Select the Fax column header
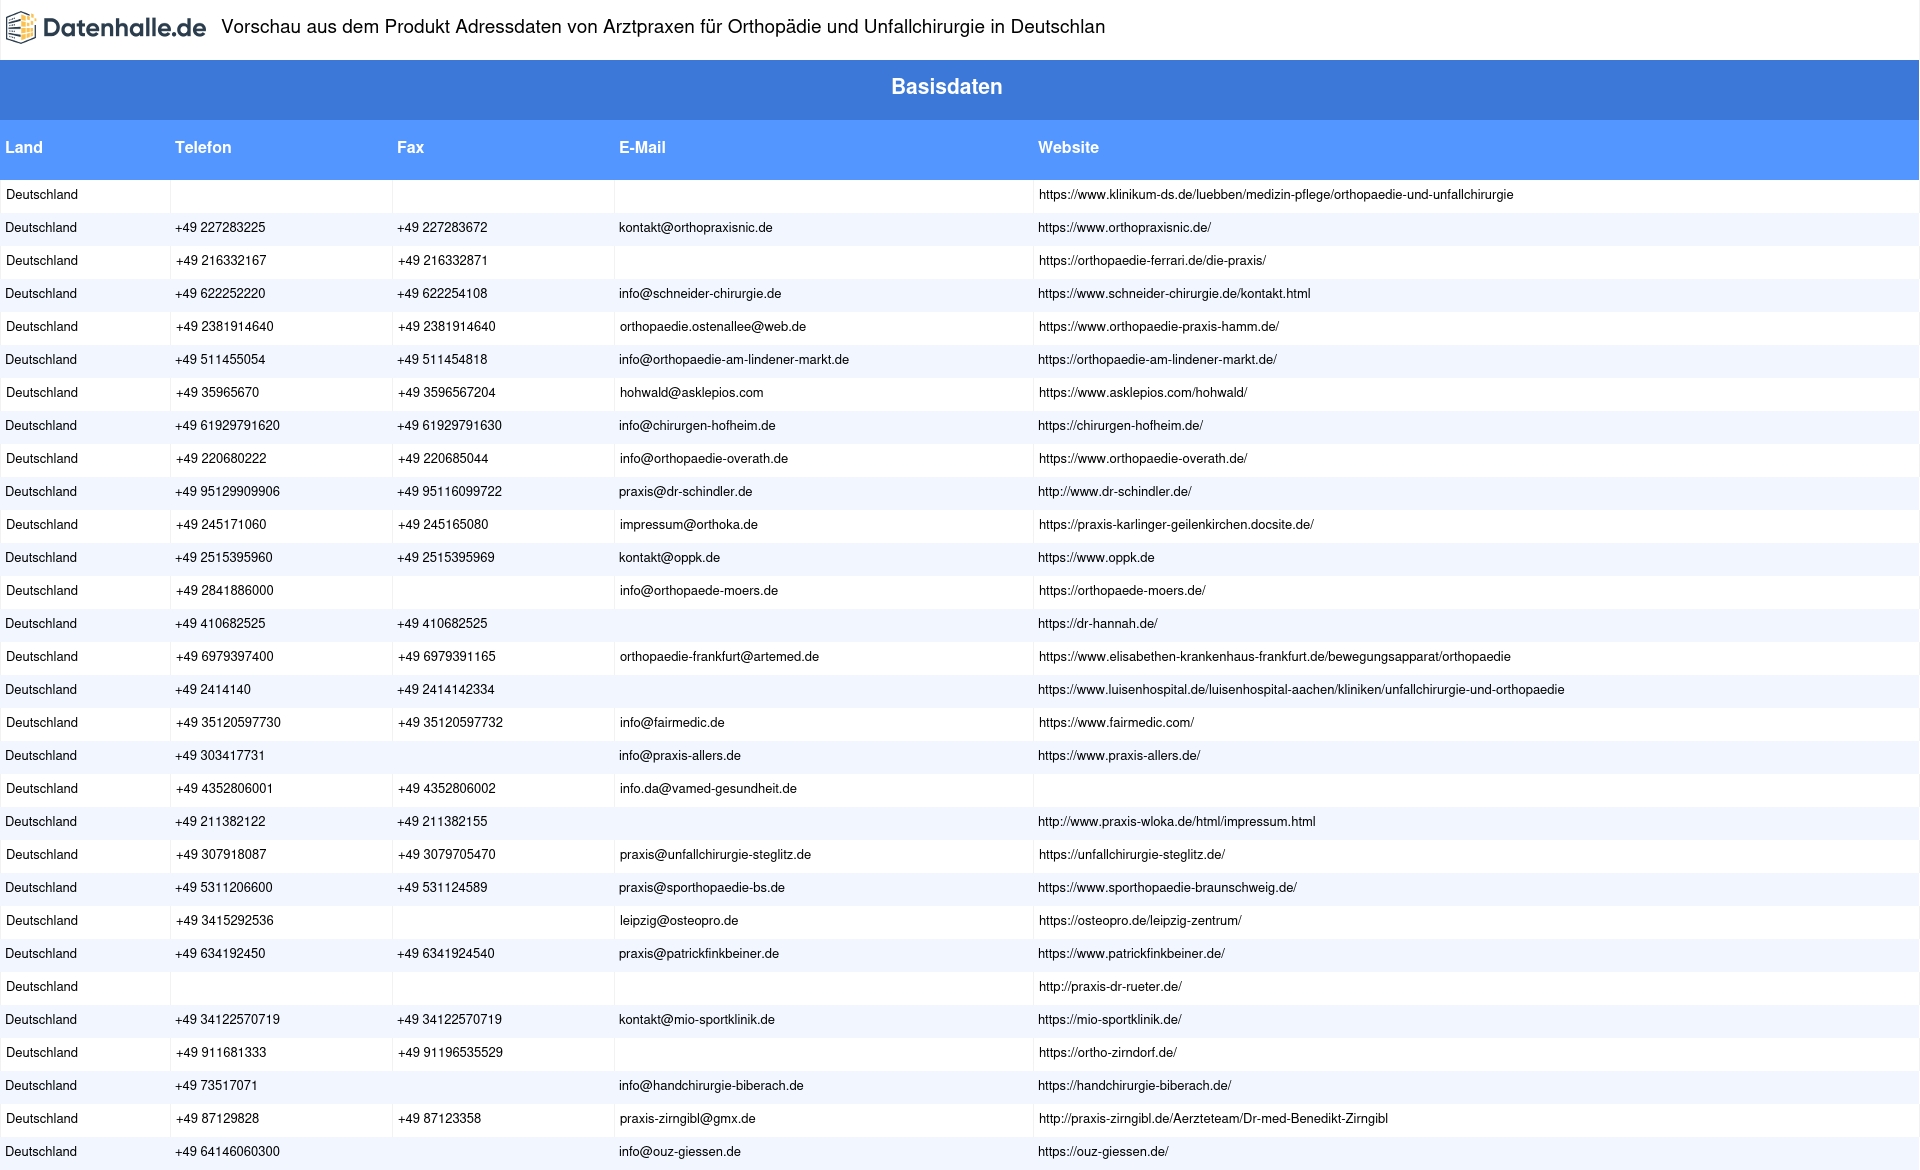1920x1170 pixels. click(410, 147)
